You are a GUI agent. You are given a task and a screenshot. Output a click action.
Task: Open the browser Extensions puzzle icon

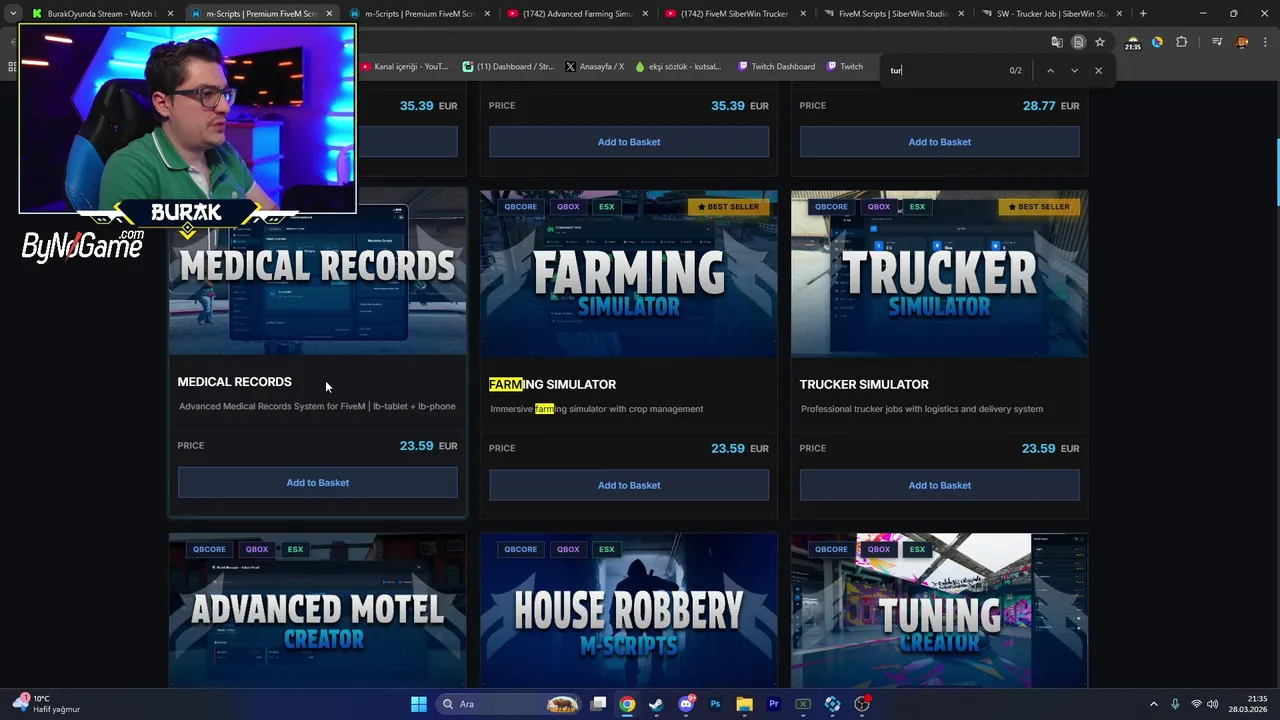pos(1182,42)
